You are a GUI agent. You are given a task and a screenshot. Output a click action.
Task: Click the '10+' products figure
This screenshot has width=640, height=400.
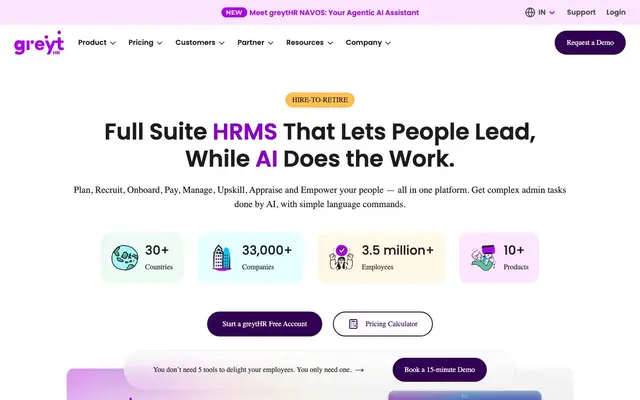pyautogui.click(x=513, y=250)
